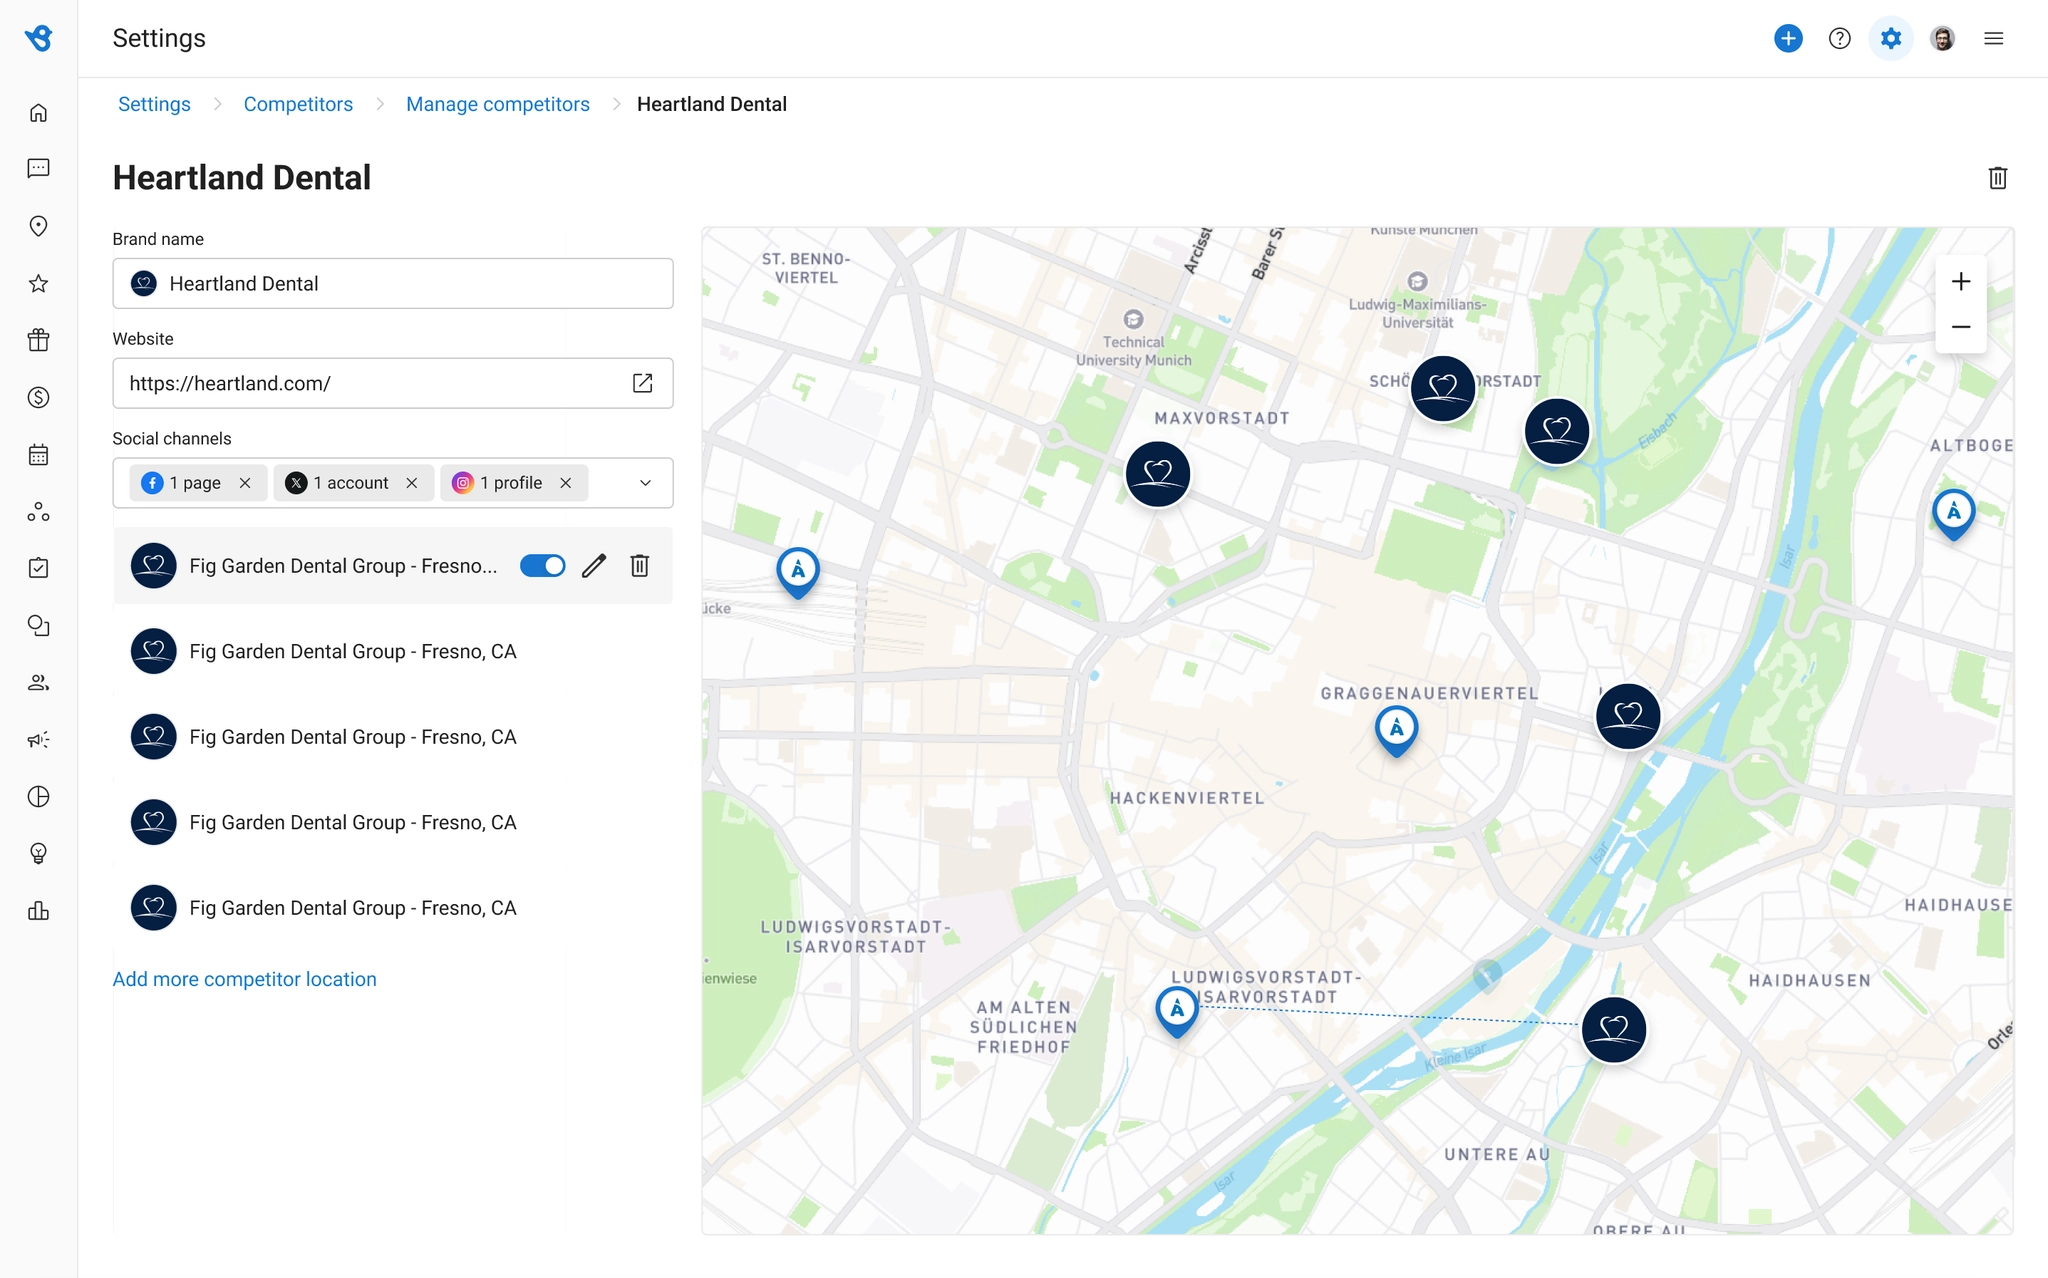The height and width of the screenshot is (1278, 2048).
Task: Delete Heartland Dental competitor via top trash icon
Action: tap(1997, 178)
